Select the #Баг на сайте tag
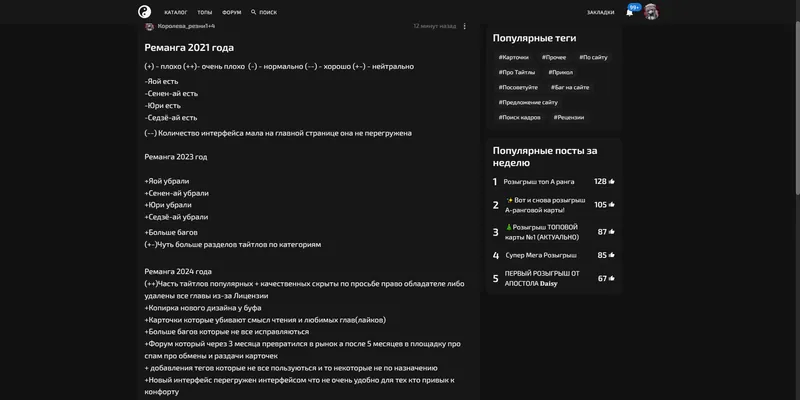 (x=570, y=87)
